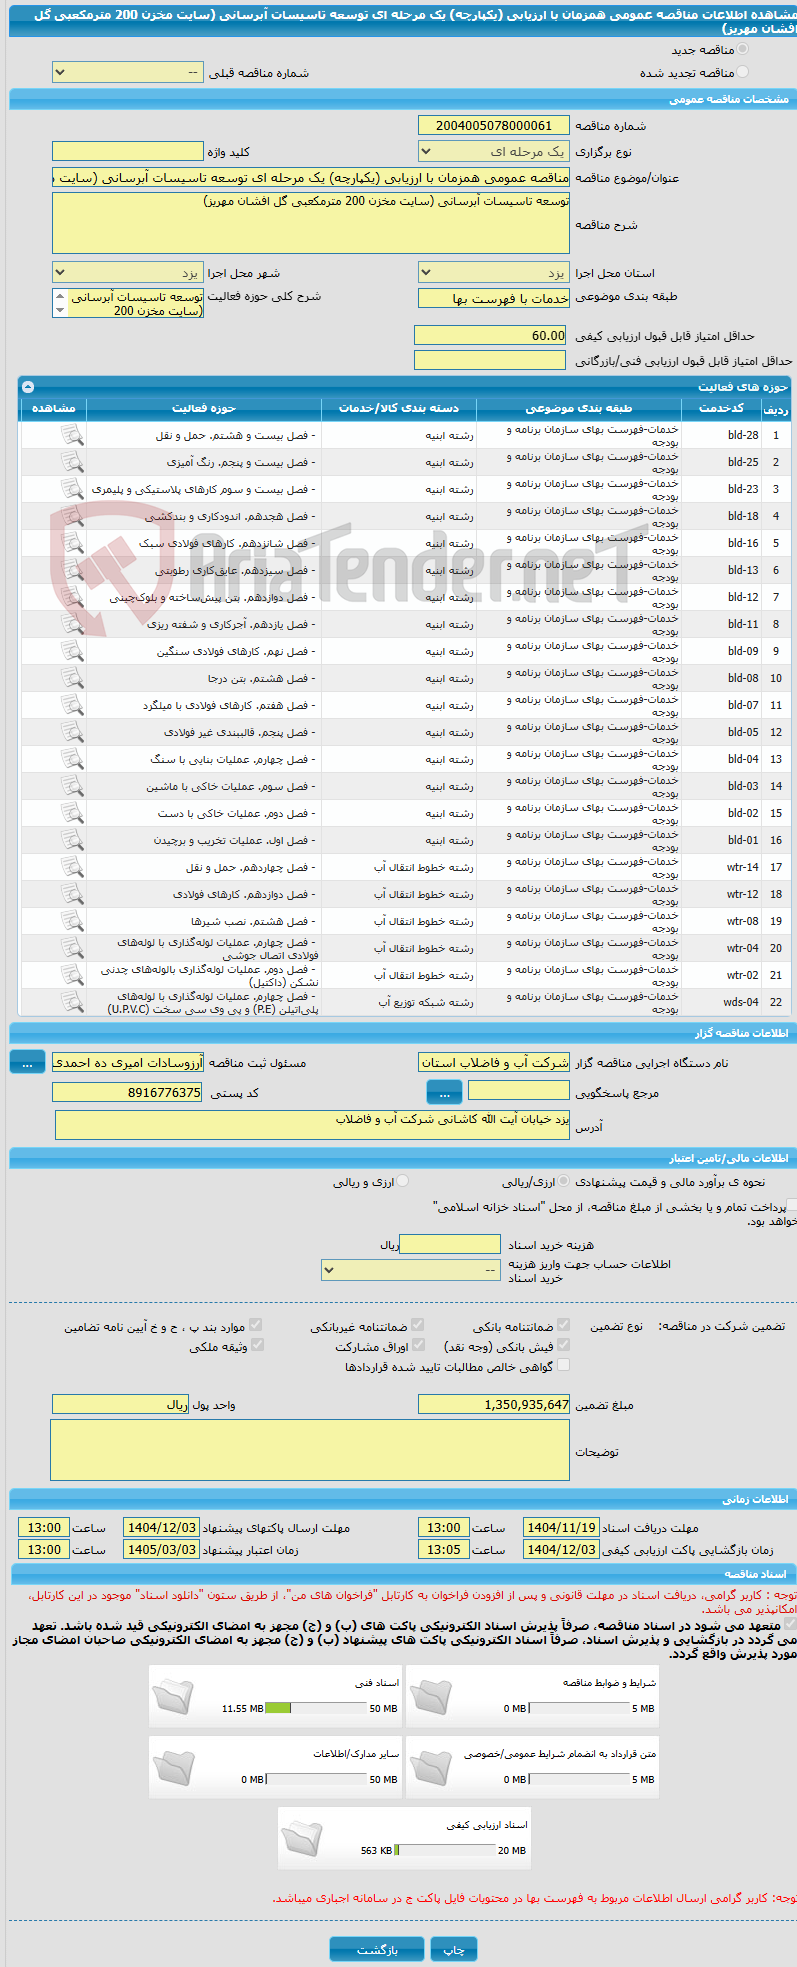The height and width of the screenshot is (1967, 797).
Task: Open ellipsis button beside مرجع پاسخگویی
Action: point(444,1092)
